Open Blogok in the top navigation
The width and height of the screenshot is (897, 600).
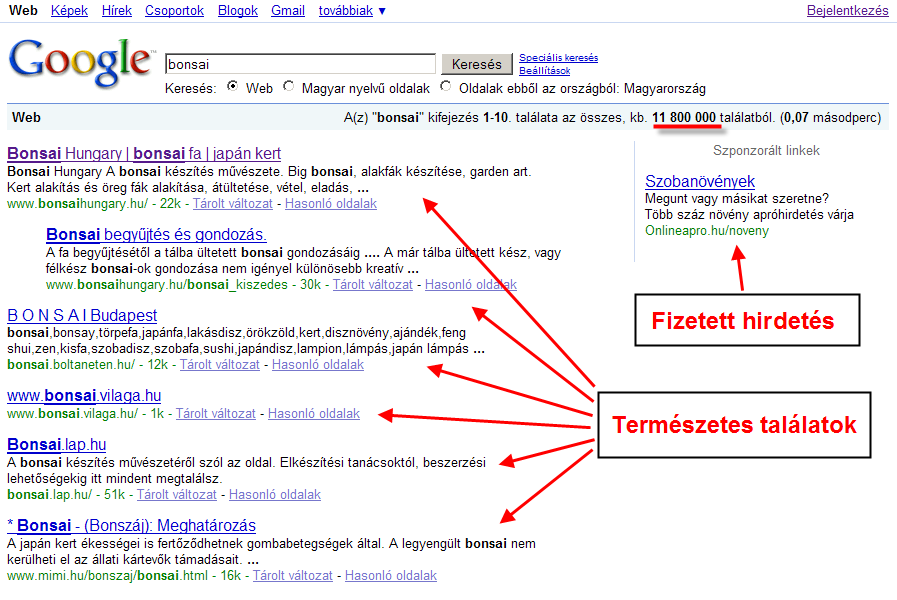[x=238, y=10]
